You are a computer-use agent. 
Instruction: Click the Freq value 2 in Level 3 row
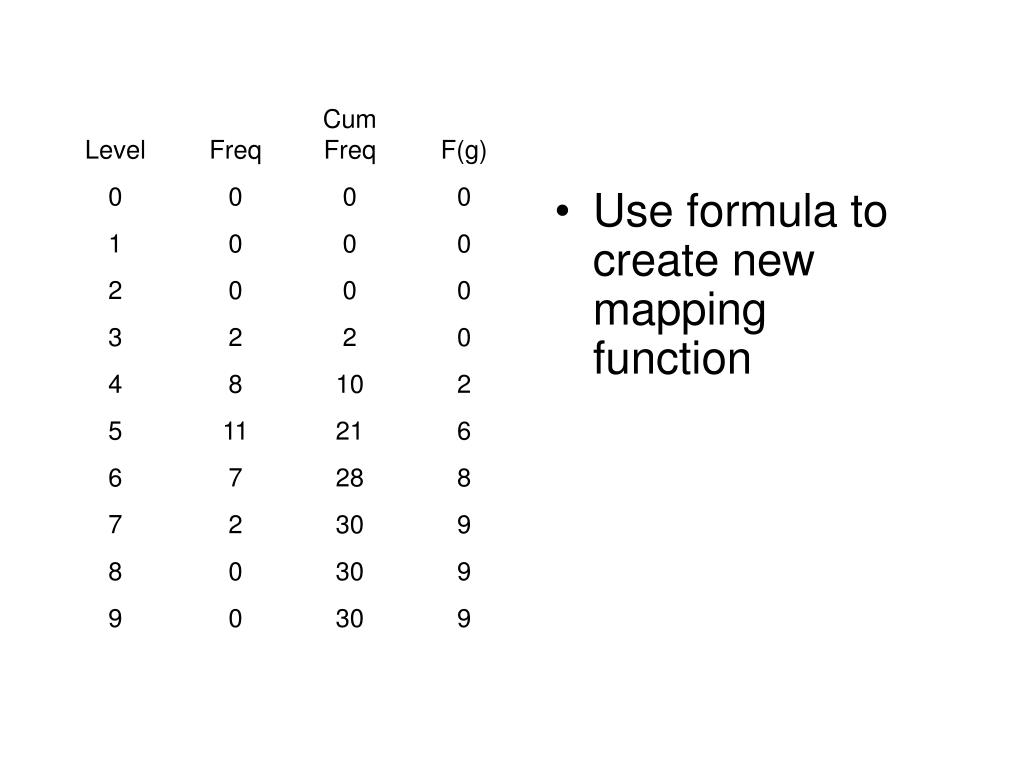pos(235,339)
